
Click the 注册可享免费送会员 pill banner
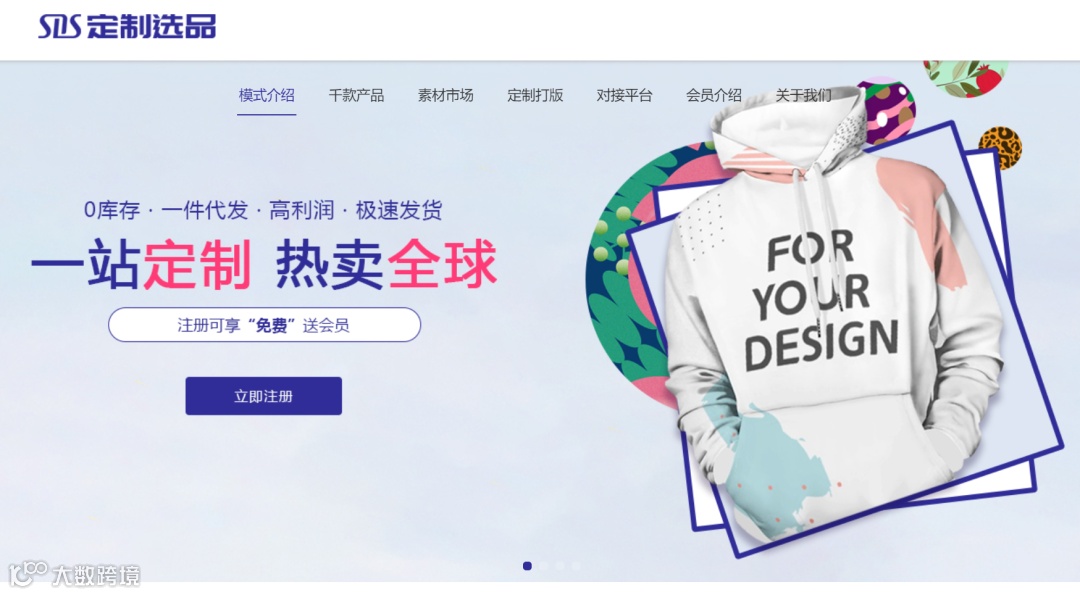264,324
